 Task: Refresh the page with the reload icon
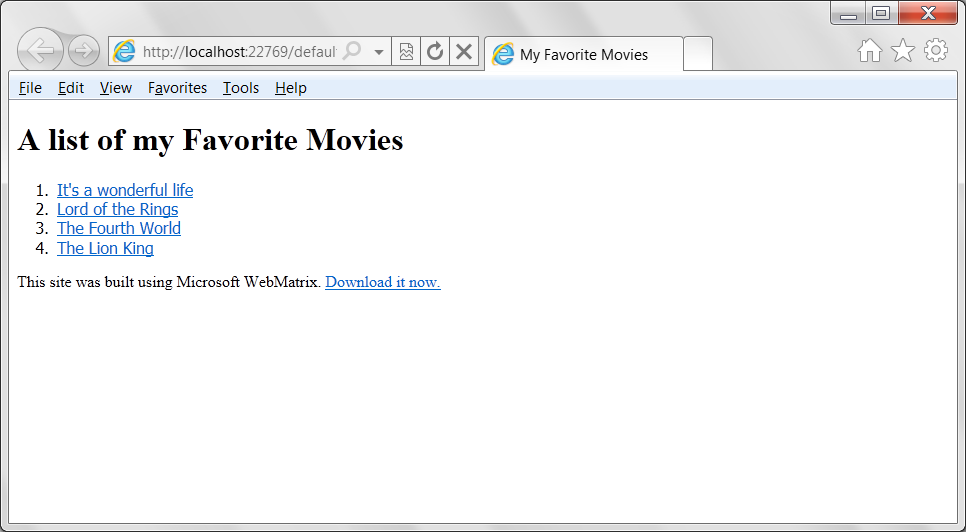click(435, 52)
